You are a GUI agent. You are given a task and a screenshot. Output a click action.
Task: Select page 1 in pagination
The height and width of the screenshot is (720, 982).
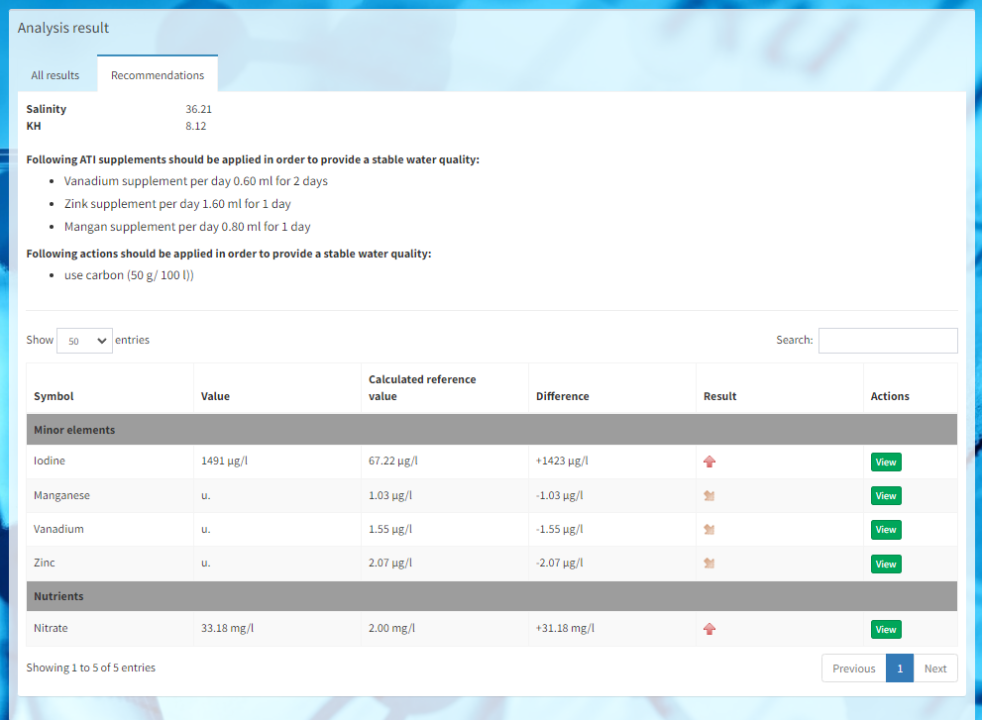pos(899,669)
